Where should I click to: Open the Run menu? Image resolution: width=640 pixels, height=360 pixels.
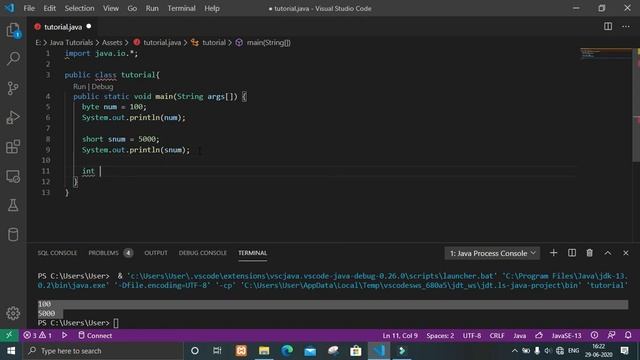[x=152, y=8]
